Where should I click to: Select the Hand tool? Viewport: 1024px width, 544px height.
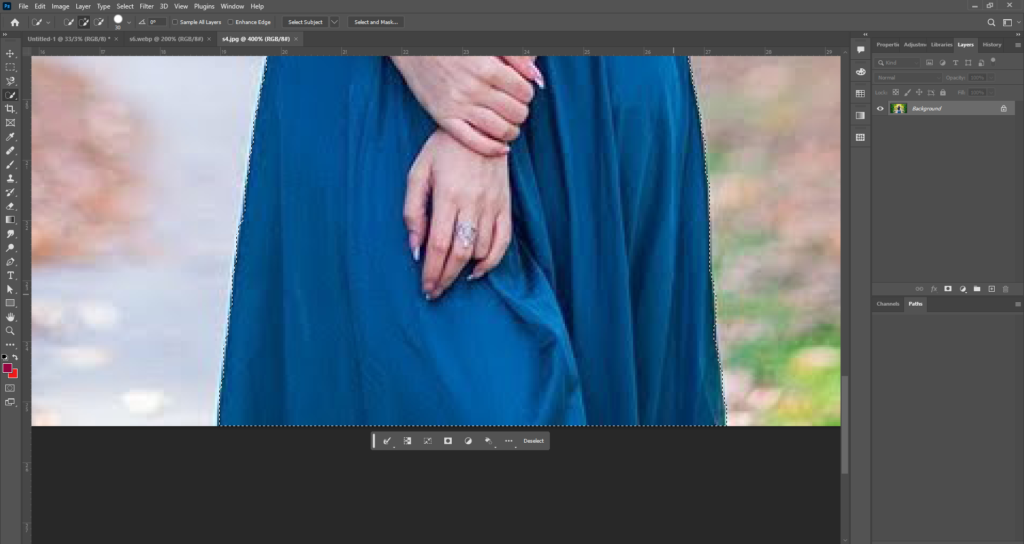point(10,316)
